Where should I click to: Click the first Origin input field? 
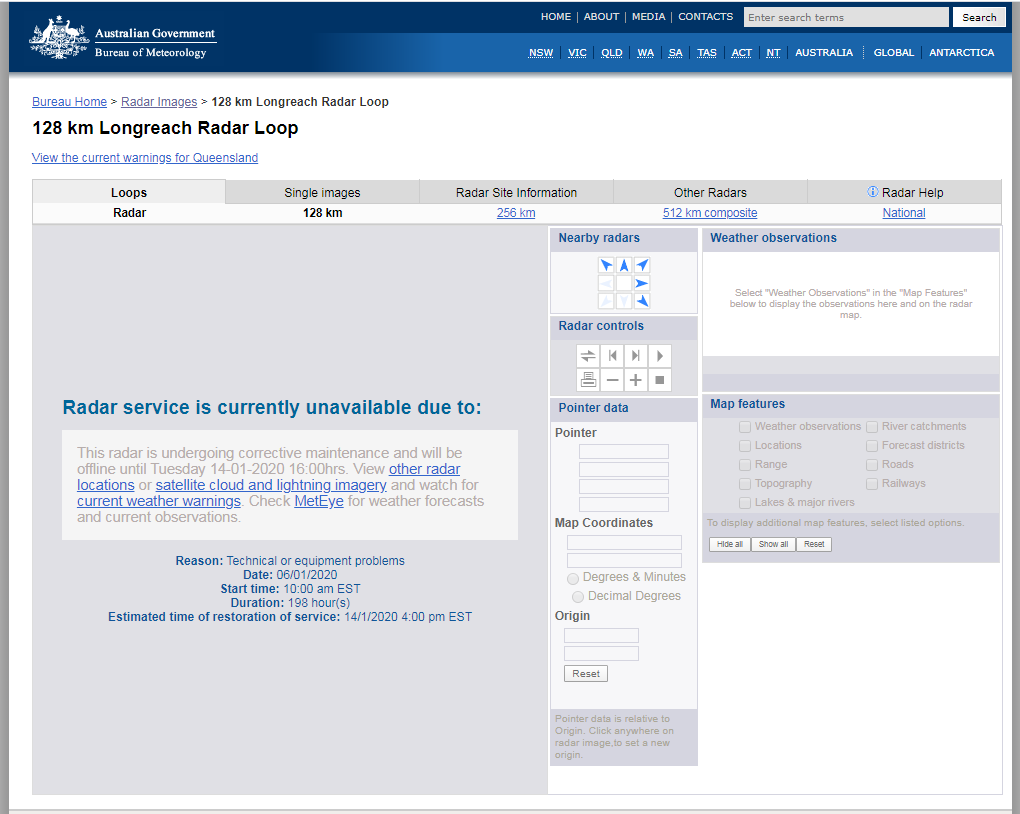click(601, 636)
